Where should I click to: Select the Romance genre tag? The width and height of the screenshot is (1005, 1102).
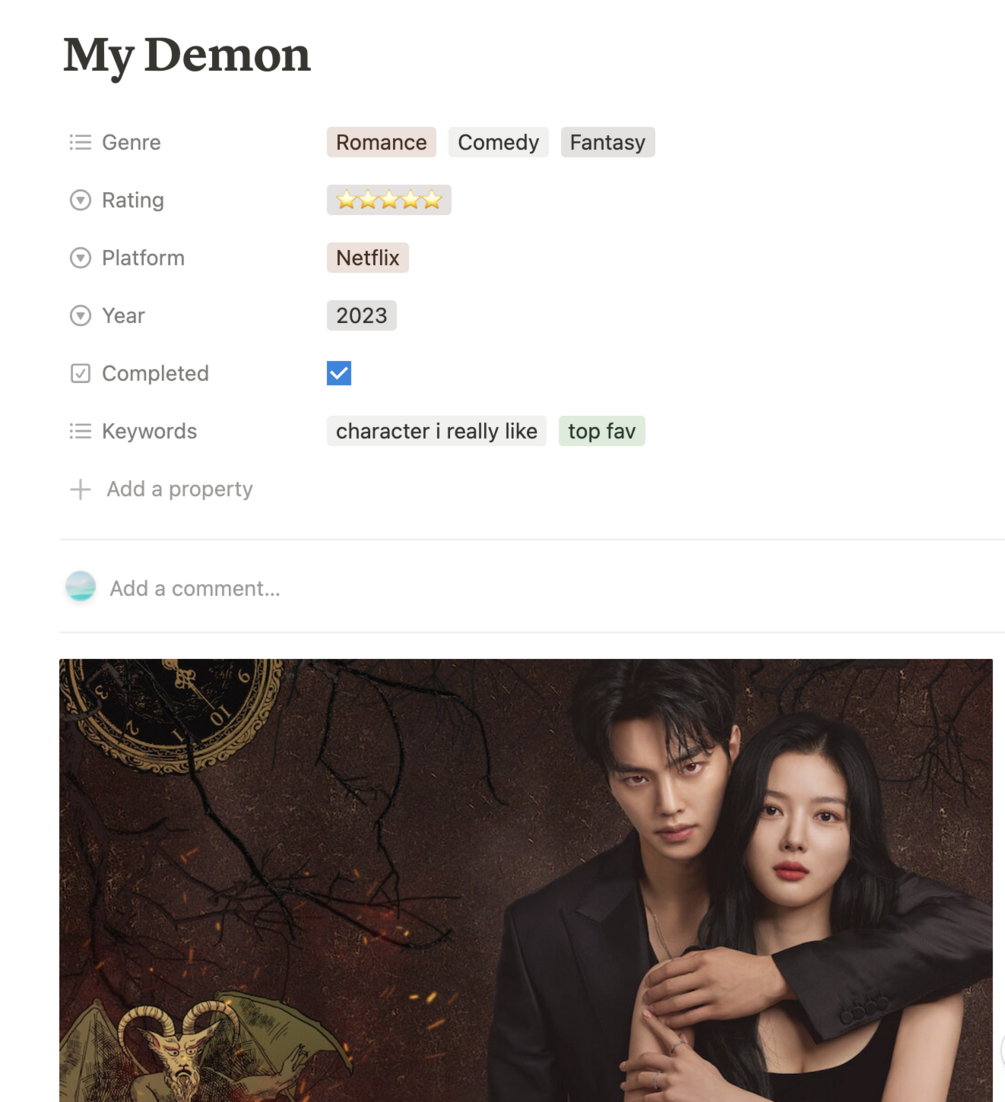pos(381,143)
